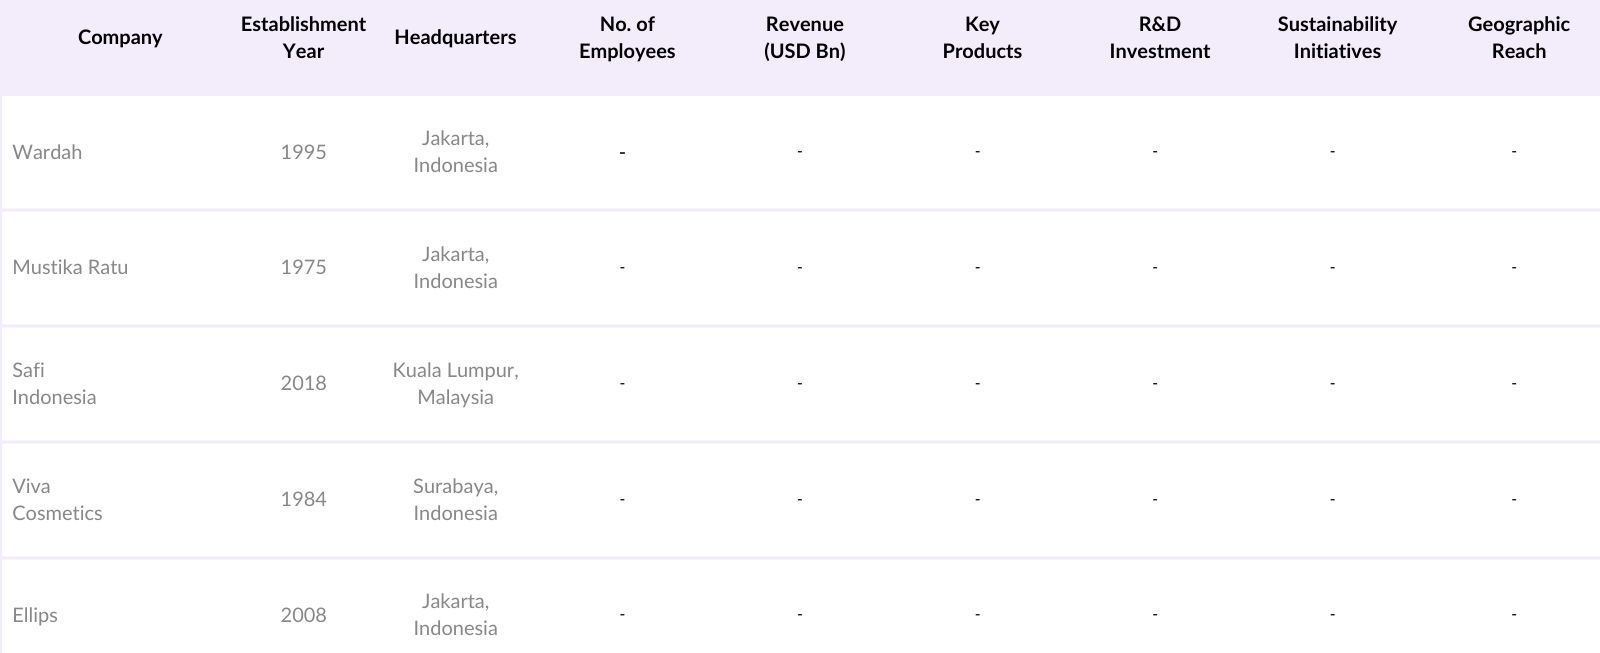Select the Kuala Lumpur, Malaysia headquarters cell
This screenshot has width=1600, height=653.
pyautogui.click(x=455, y=383)
